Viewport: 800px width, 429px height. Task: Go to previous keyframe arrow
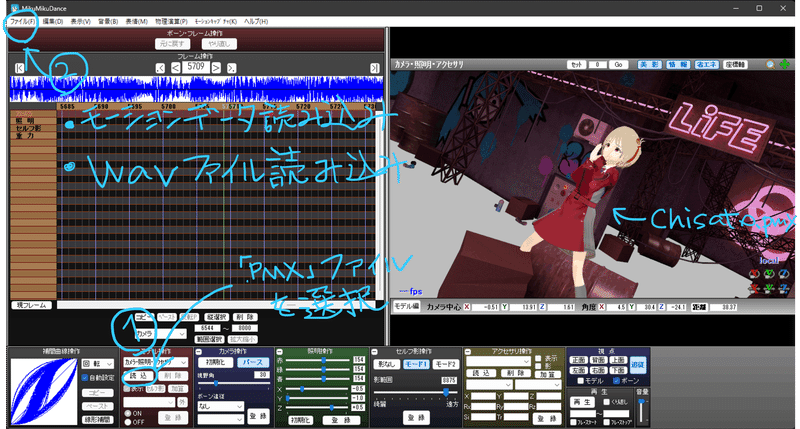point(160,68)
